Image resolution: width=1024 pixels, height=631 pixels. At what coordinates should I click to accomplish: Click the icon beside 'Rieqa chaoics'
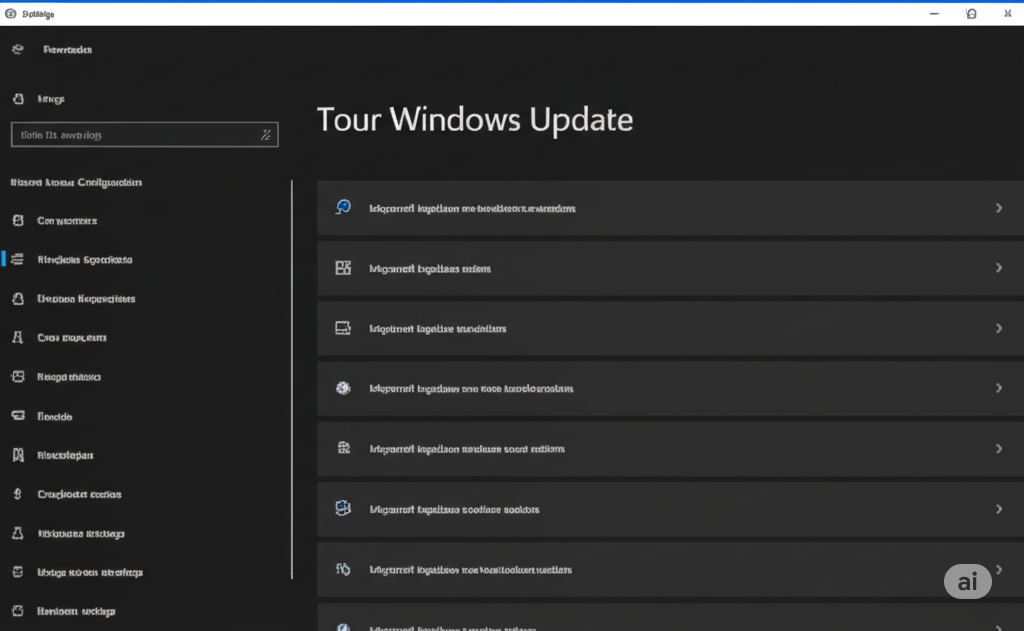coord(18,376)
